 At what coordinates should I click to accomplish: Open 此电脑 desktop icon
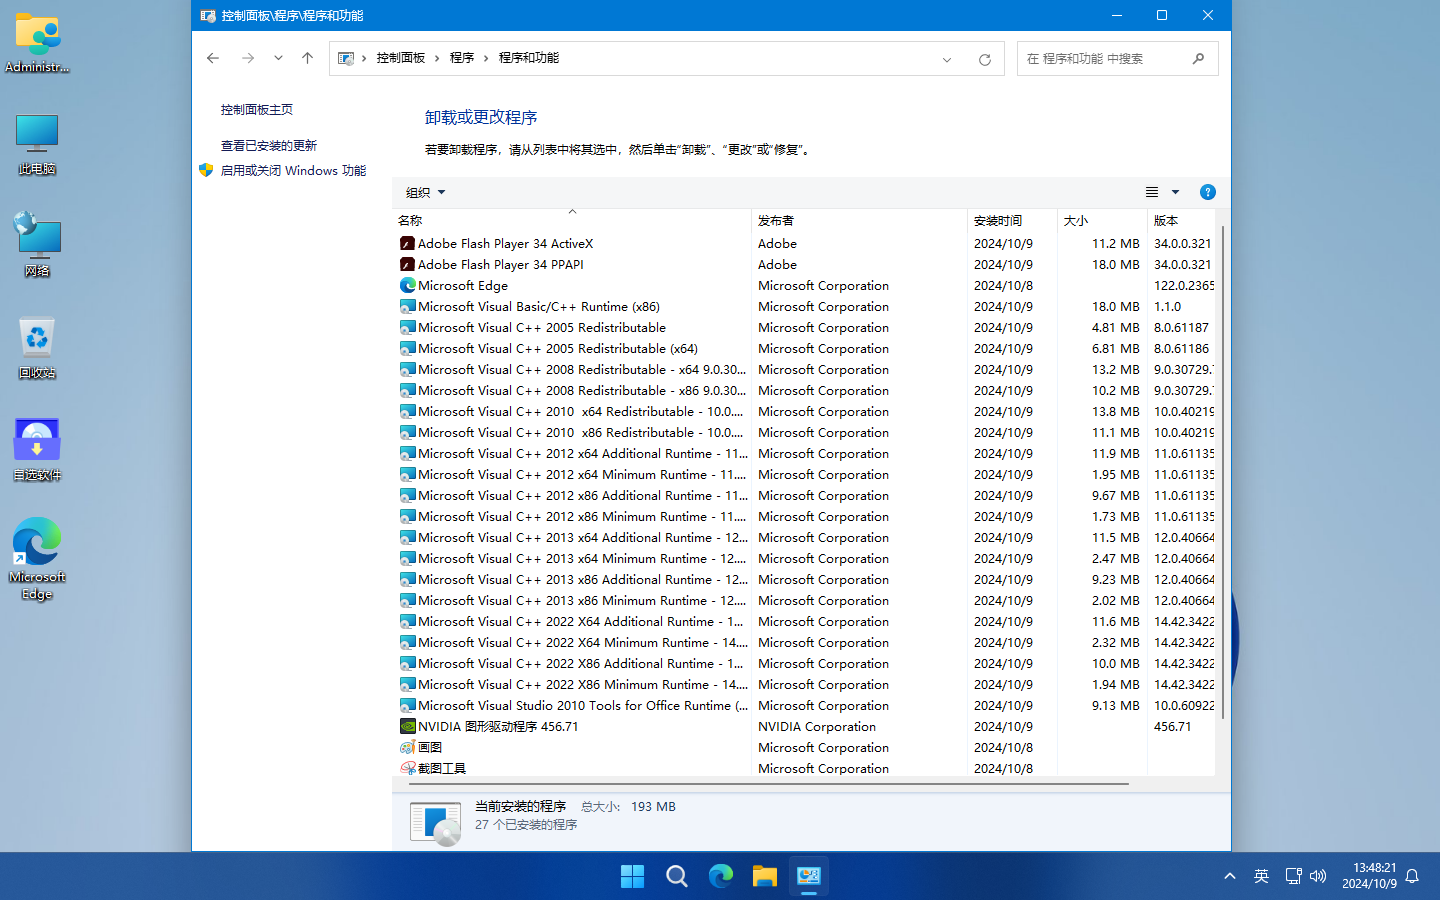click(37, 145)
